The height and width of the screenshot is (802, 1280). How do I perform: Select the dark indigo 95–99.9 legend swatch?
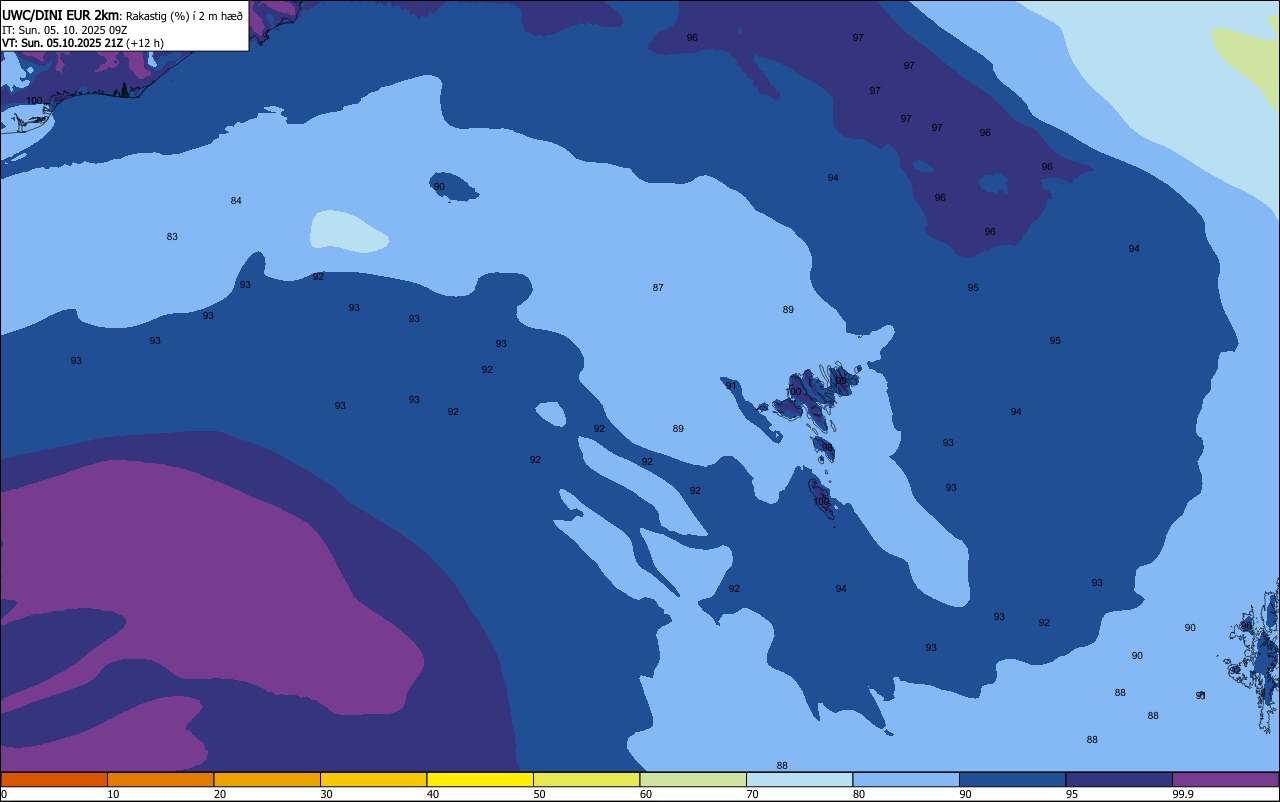click(1119, 779)
